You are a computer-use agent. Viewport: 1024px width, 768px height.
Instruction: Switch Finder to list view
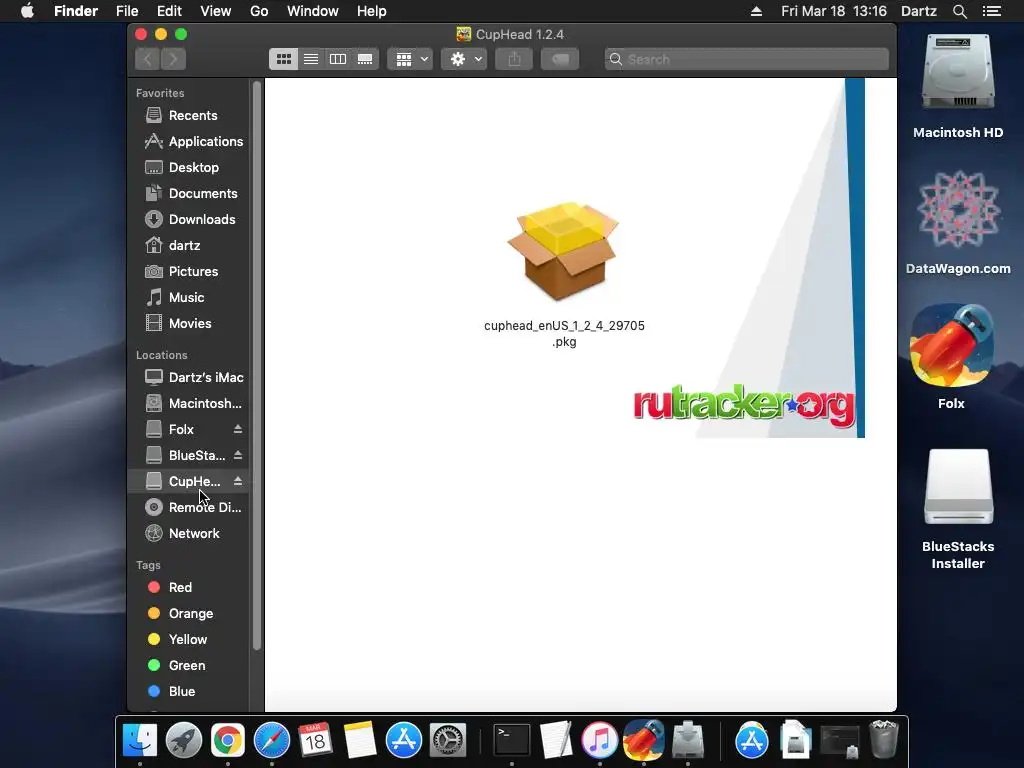311,59
